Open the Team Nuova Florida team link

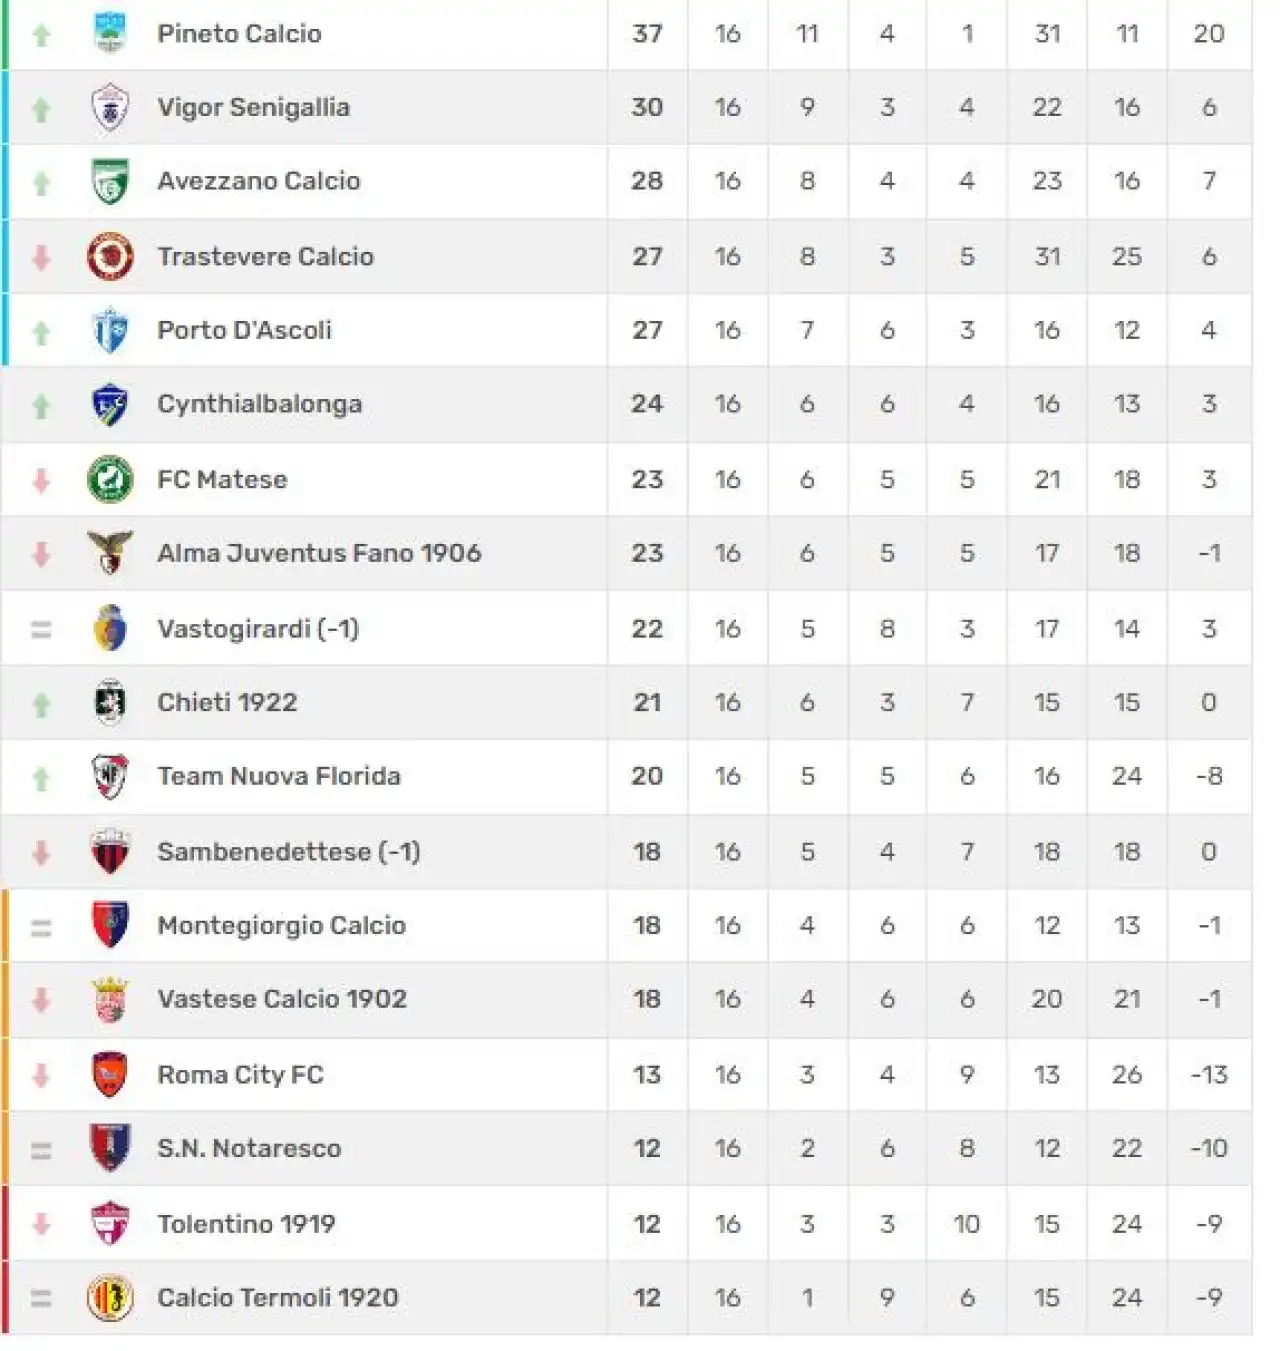click(279, 776)
